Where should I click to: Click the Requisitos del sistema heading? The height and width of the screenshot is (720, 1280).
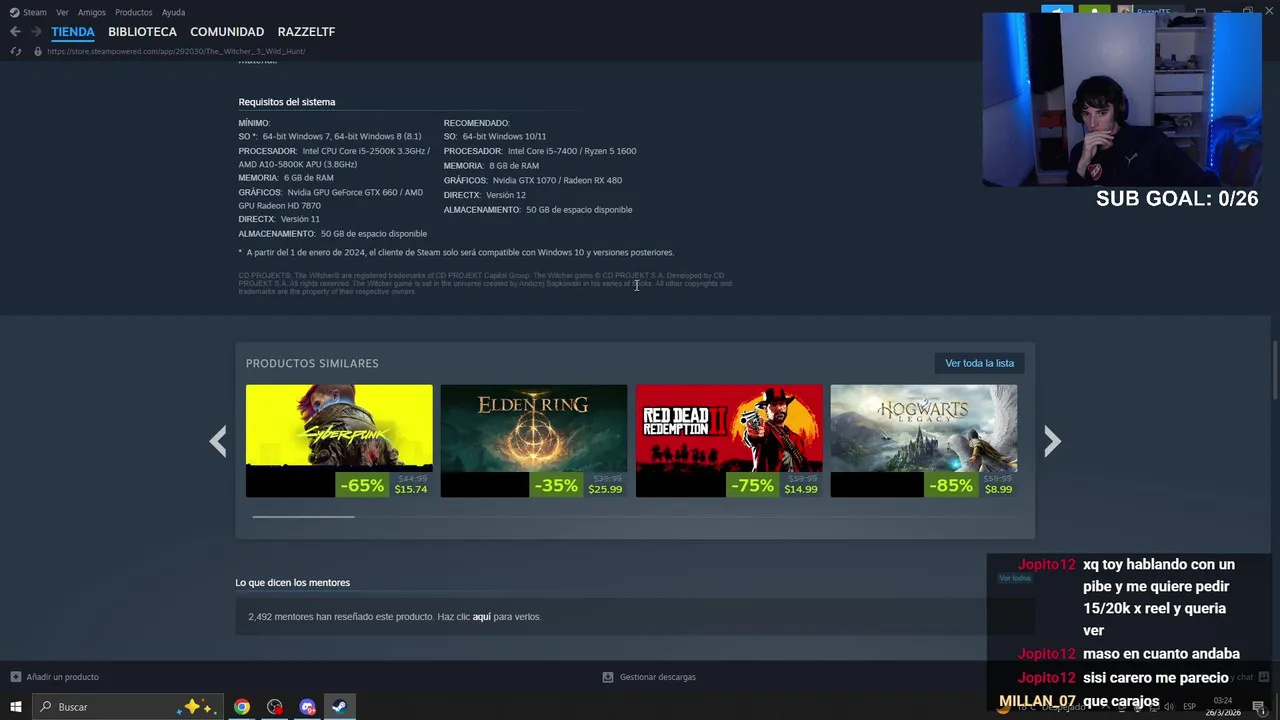(x=287, y=102)
